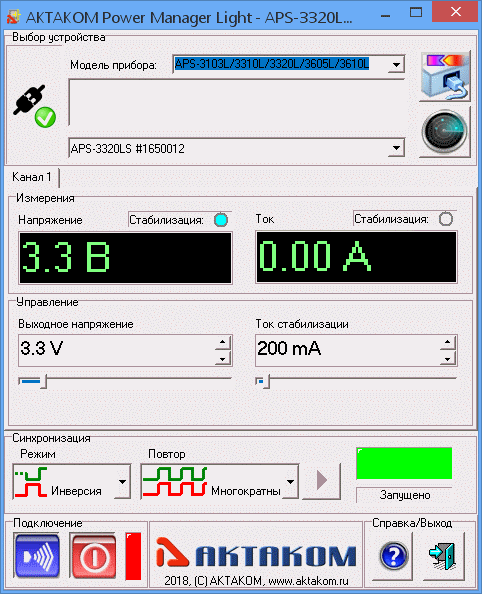Open the Модель прибора dropdown
The image size is (482, 594).
pyautogui.click(x=396, y=64)
